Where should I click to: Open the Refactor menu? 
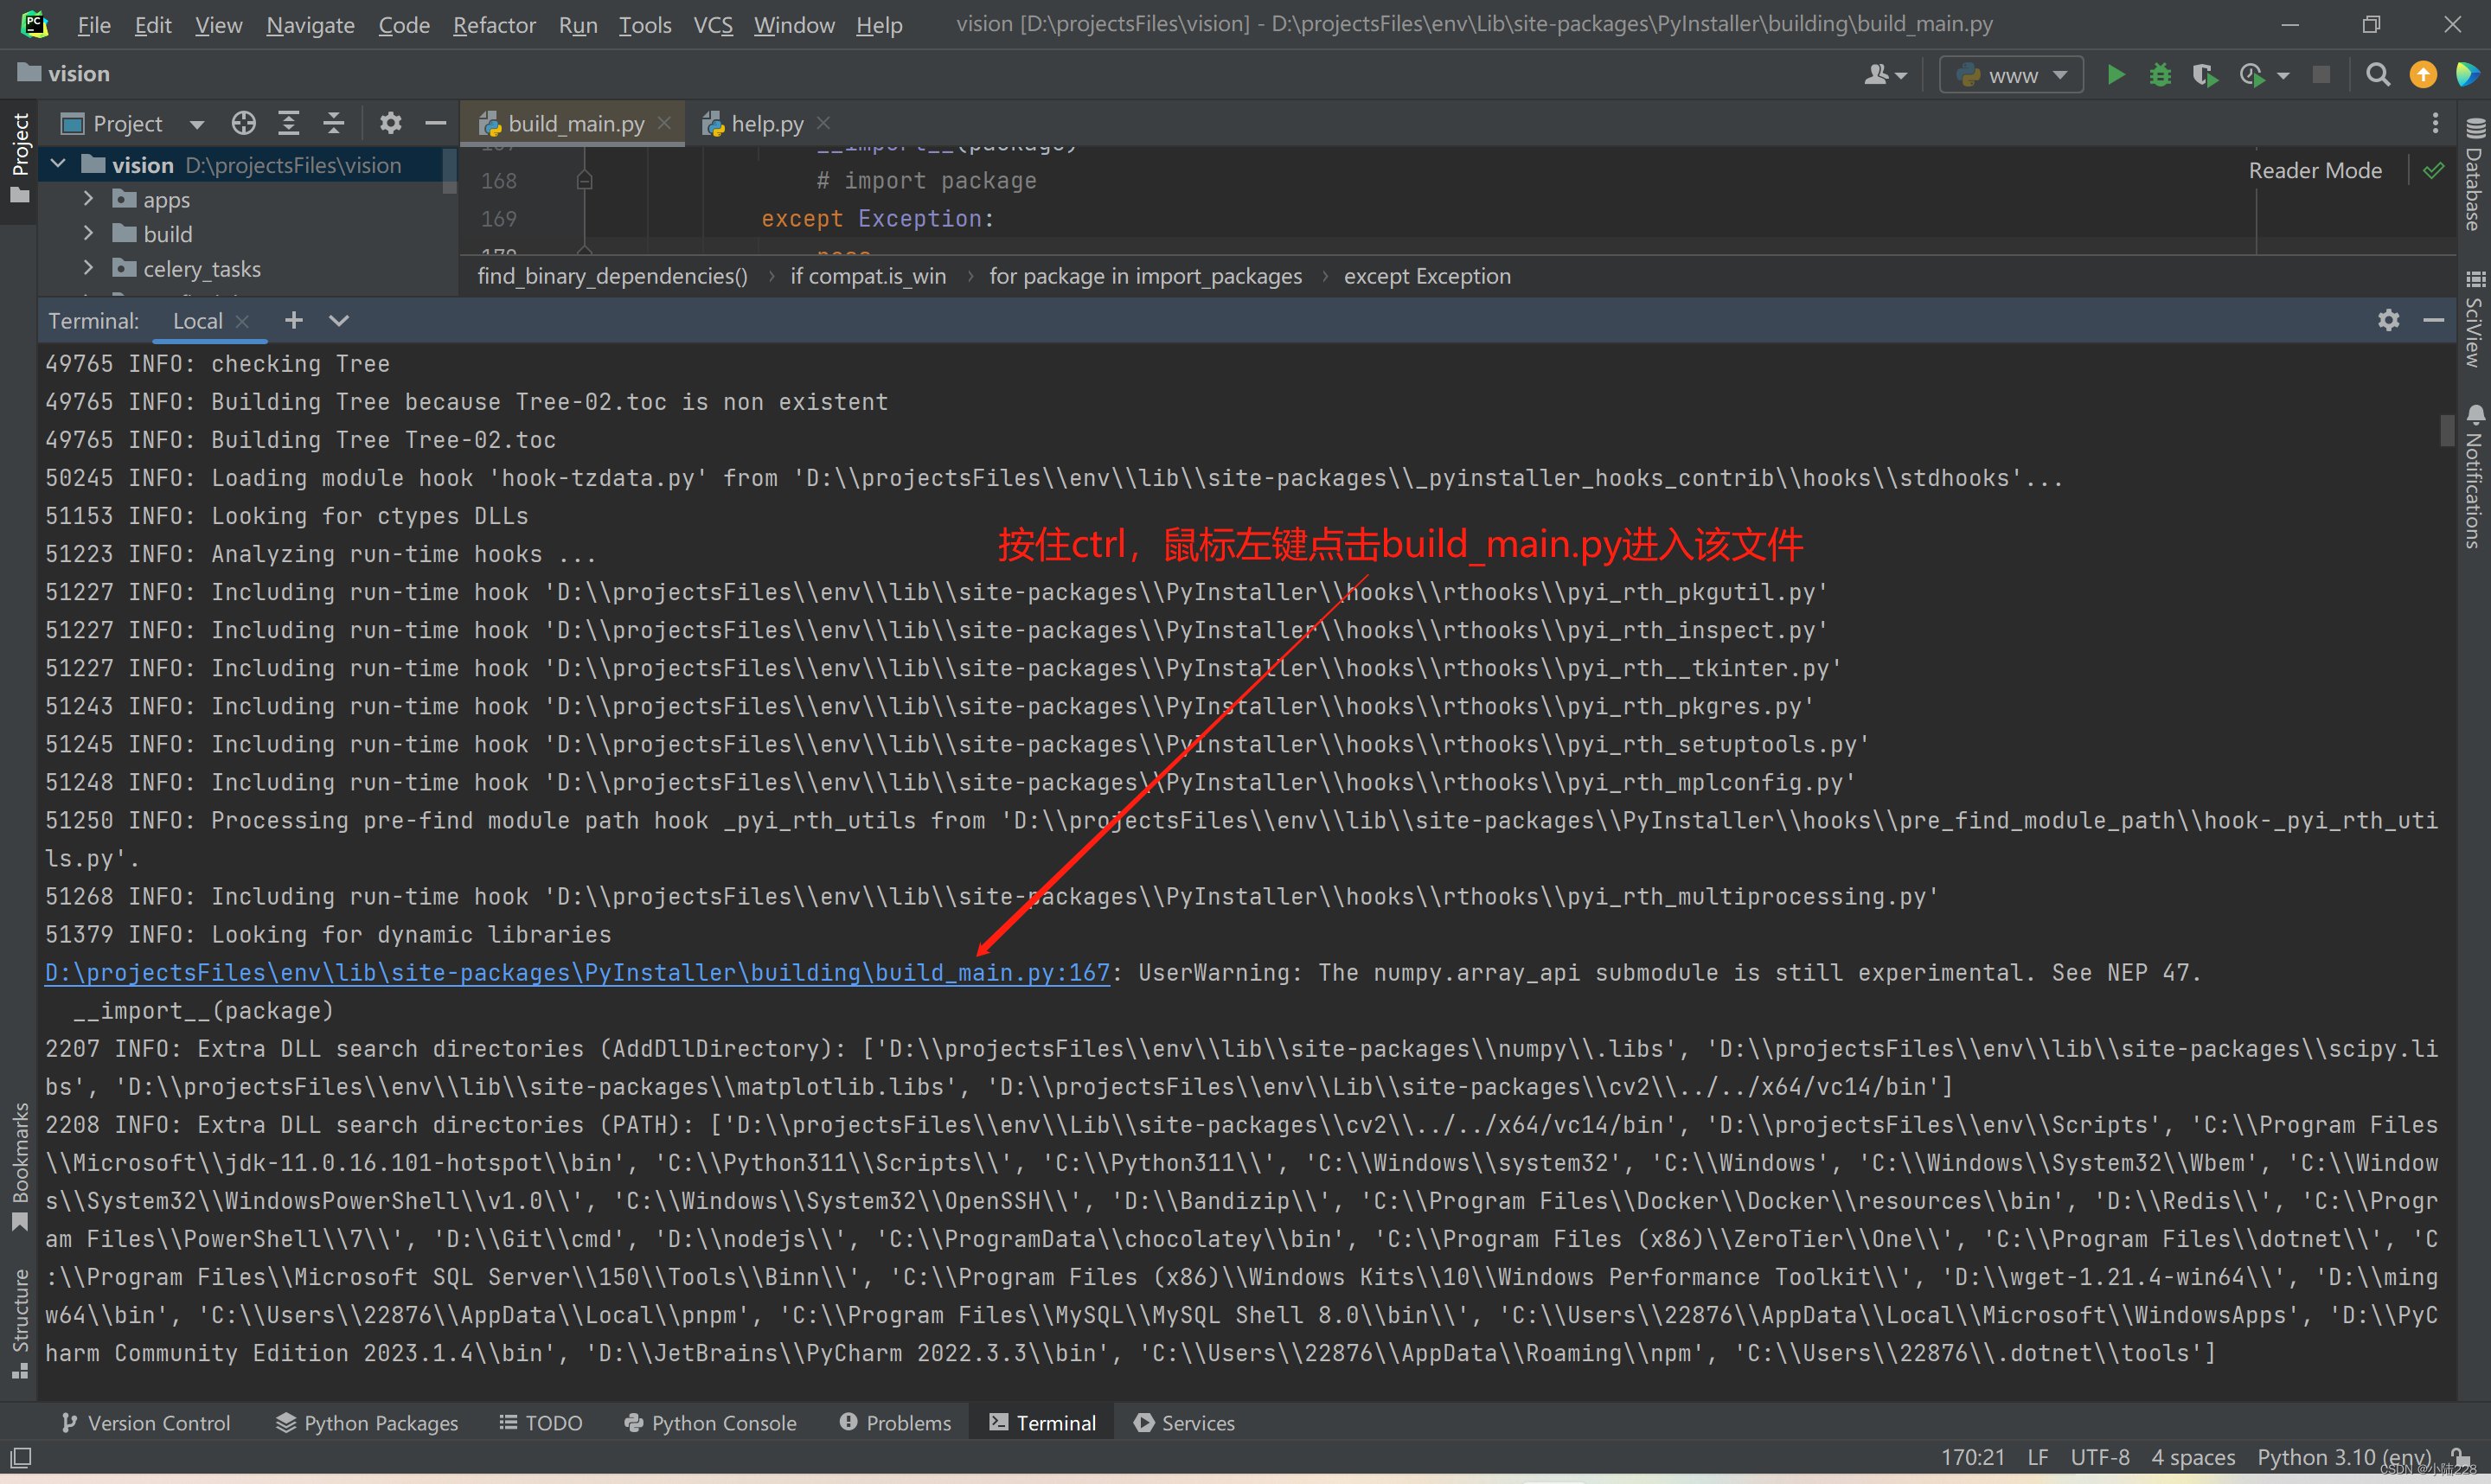494,25
